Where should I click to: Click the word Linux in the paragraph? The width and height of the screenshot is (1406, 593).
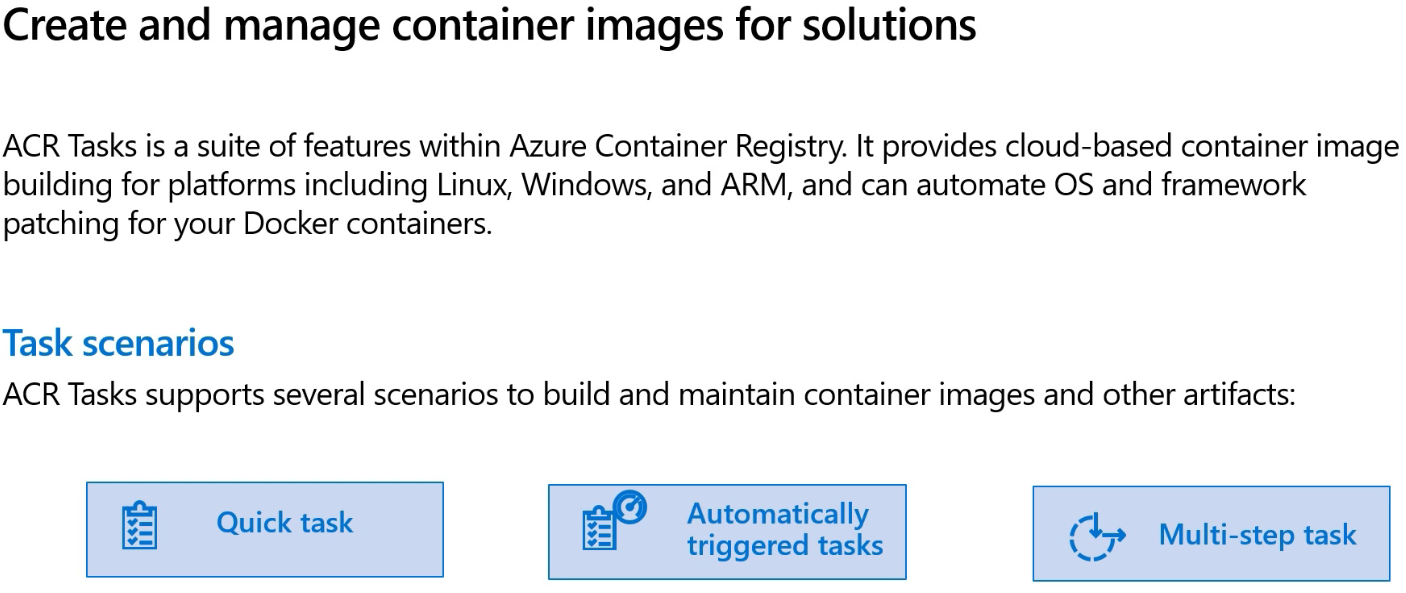pos(479,185)
